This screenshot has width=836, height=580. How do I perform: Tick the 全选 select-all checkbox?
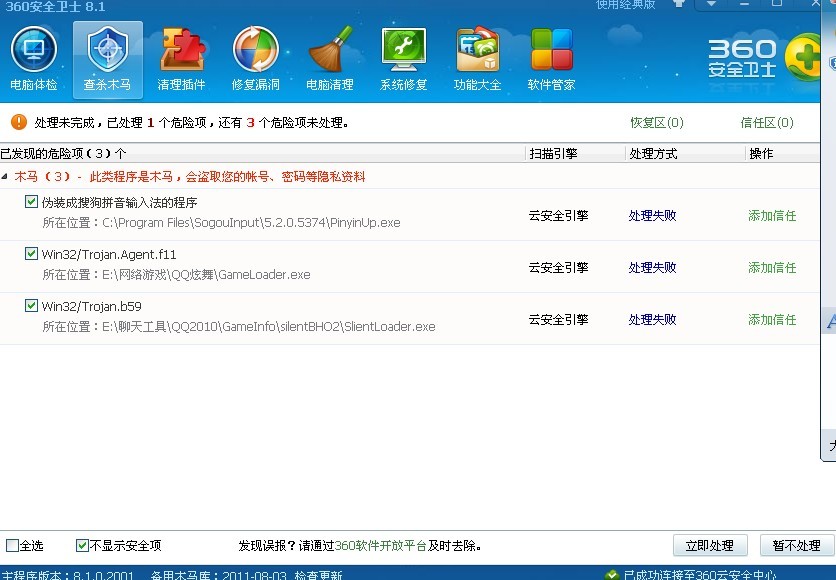click(12, 545)
